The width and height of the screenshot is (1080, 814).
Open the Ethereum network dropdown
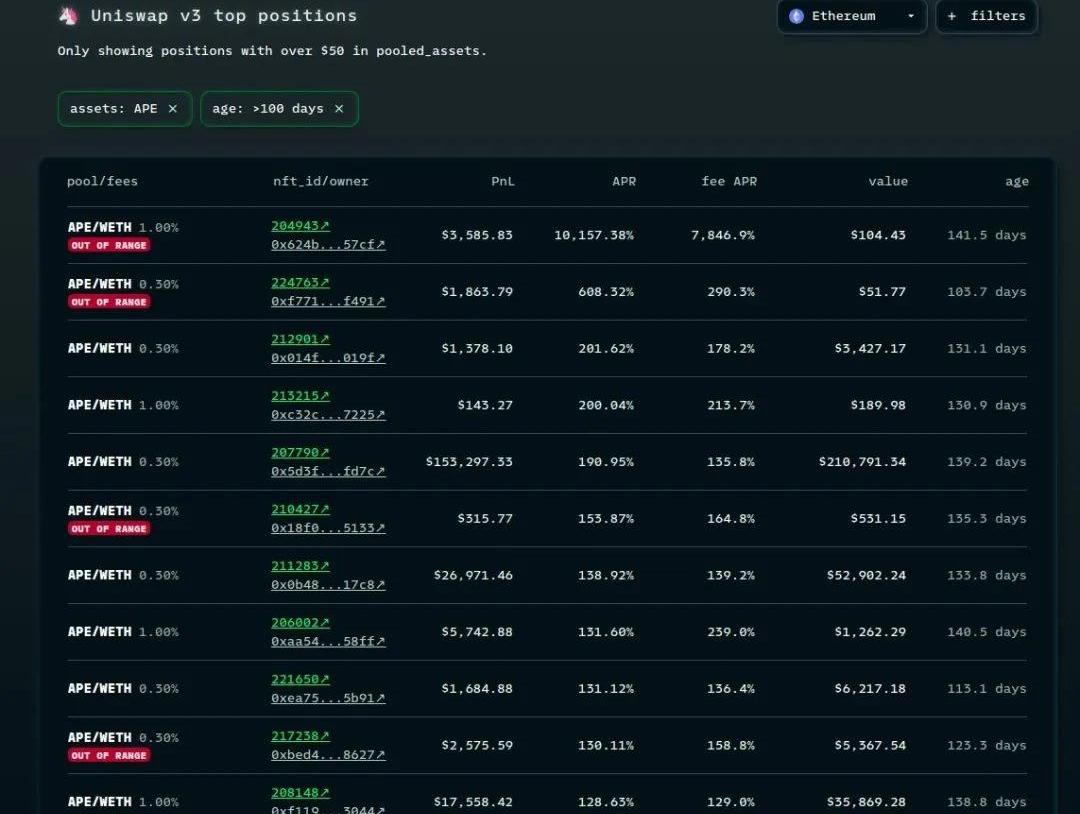point(852,16)
